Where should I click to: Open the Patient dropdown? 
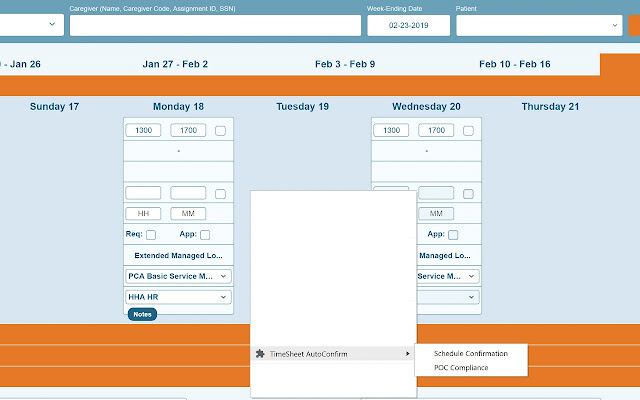pos(539,25)
